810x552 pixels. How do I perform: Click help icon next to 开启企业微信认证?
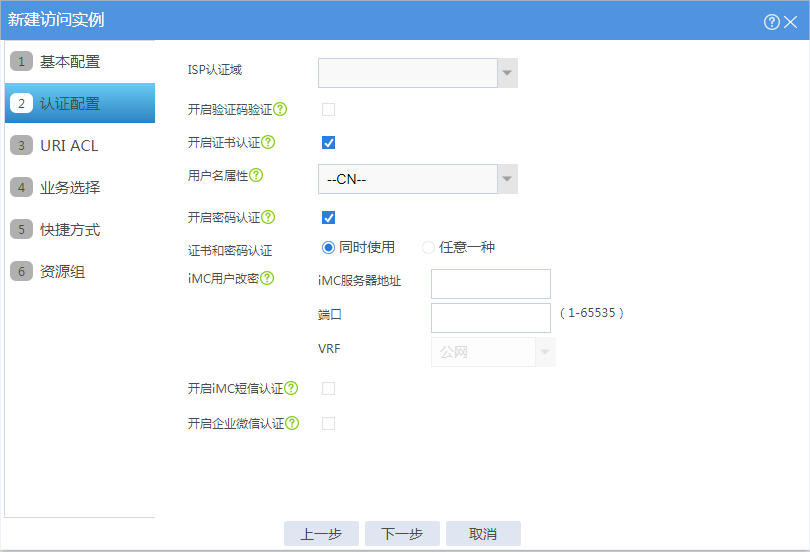(292, 423)
